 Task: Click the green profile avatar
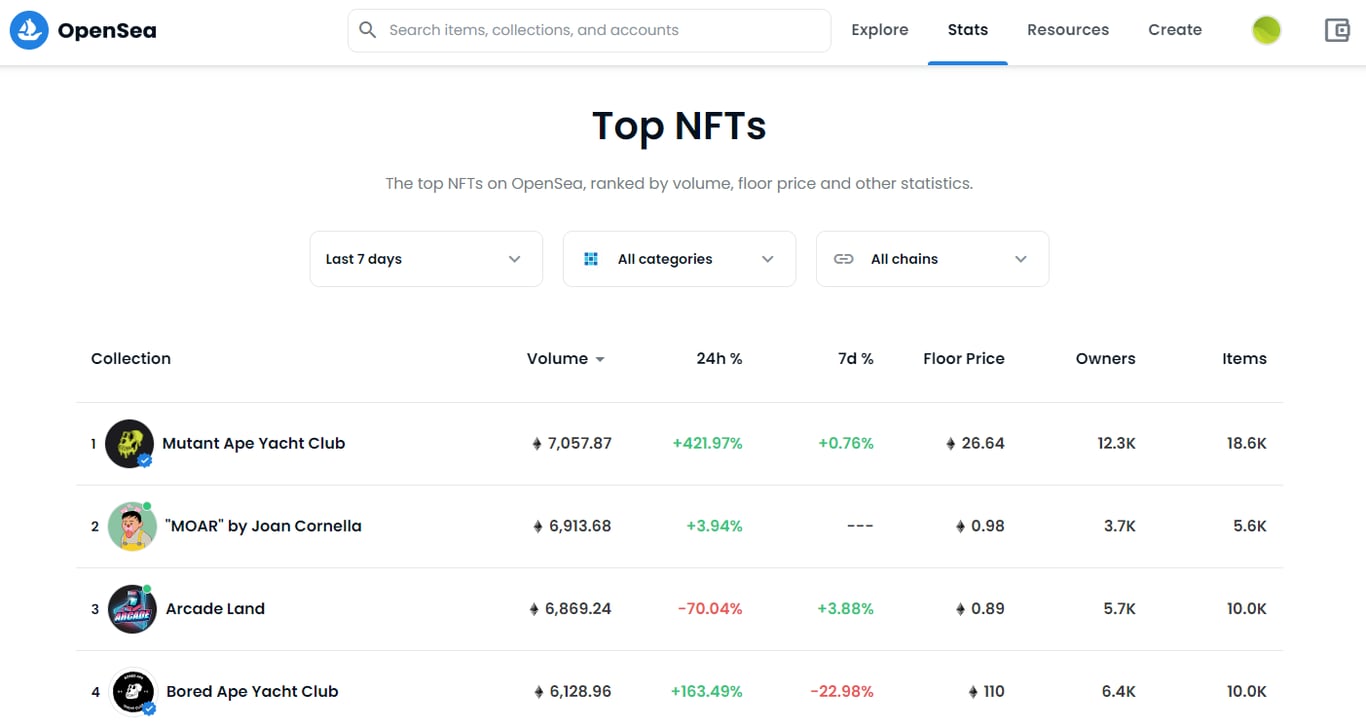[1266, 30]
